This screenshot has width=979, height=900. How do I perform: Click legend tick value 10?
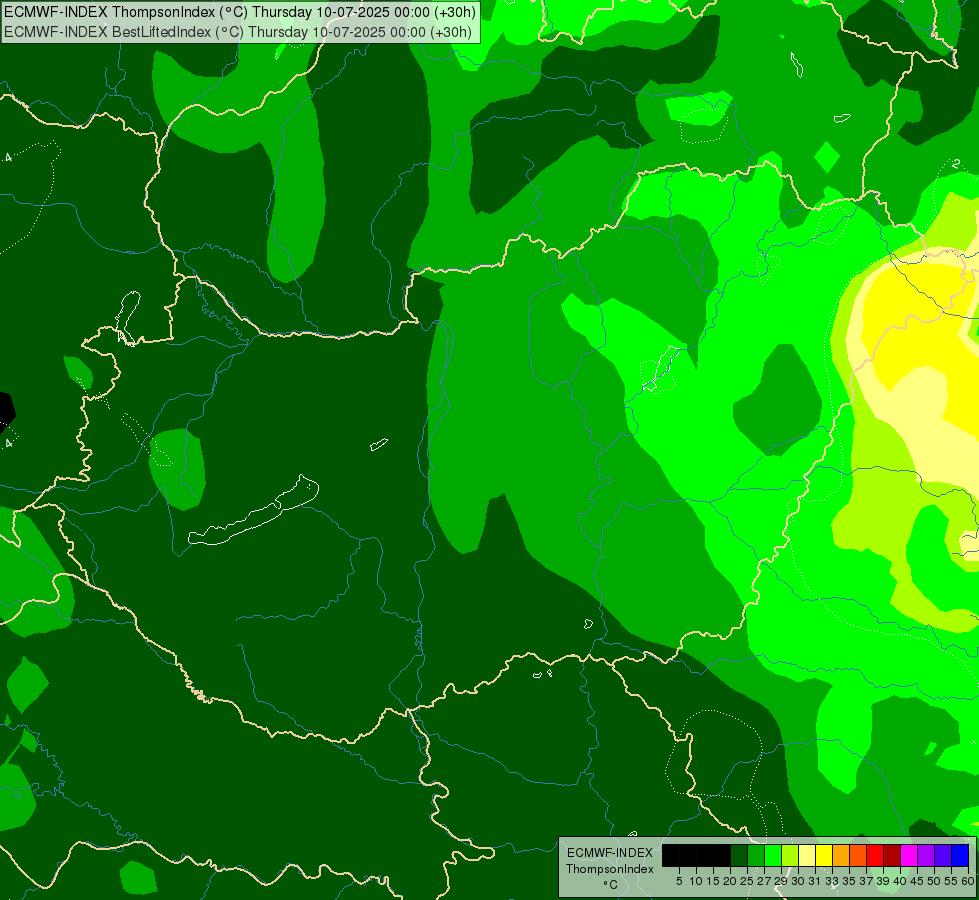pos(696,881)
